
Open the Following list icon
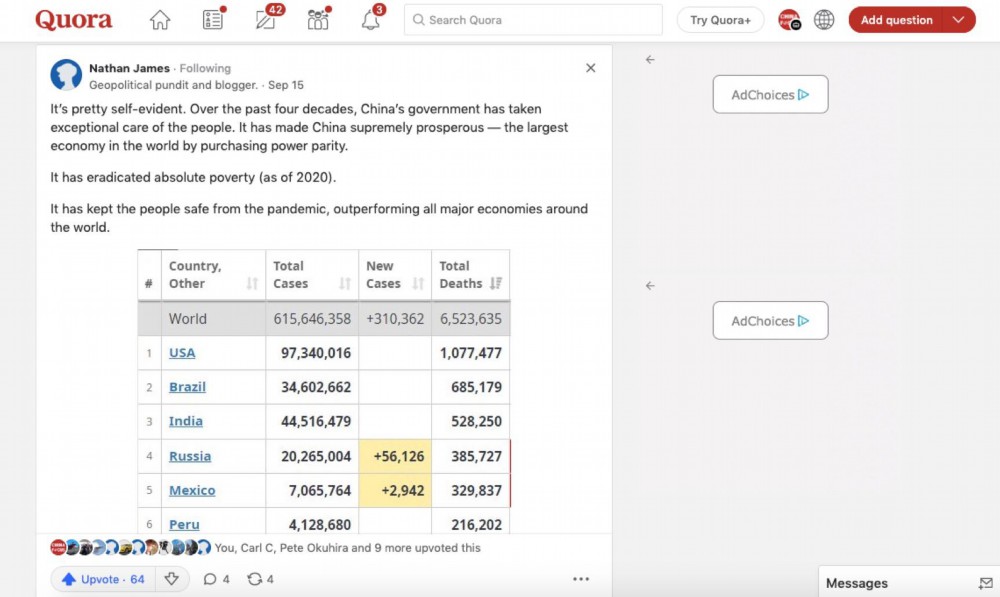point(213,20)
